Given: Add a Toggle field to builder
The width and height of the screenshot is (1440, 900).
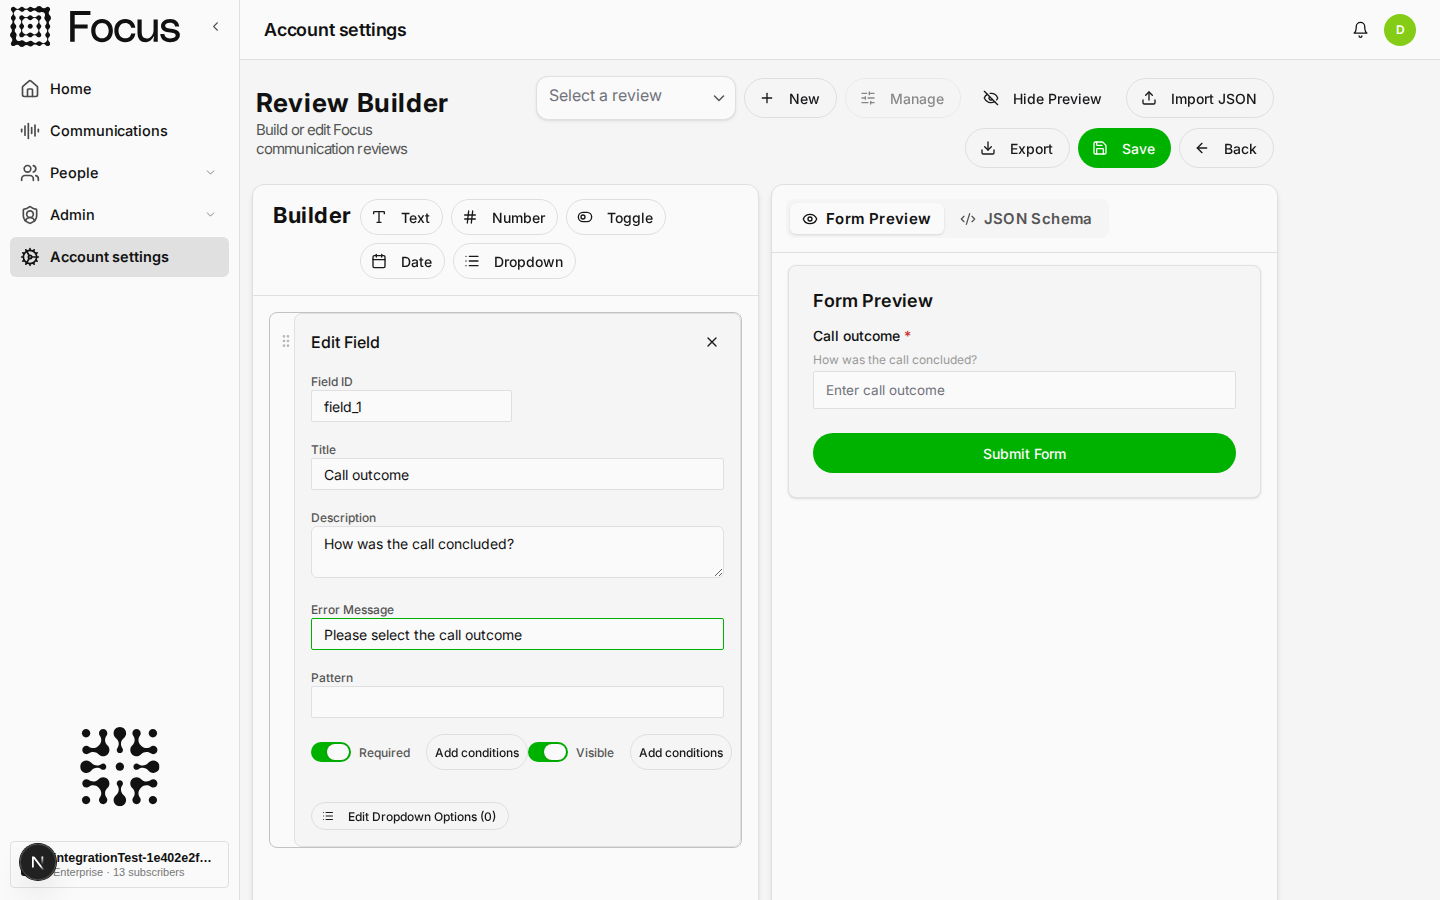Looking at the screenshot, I should (x=616, y=218).
